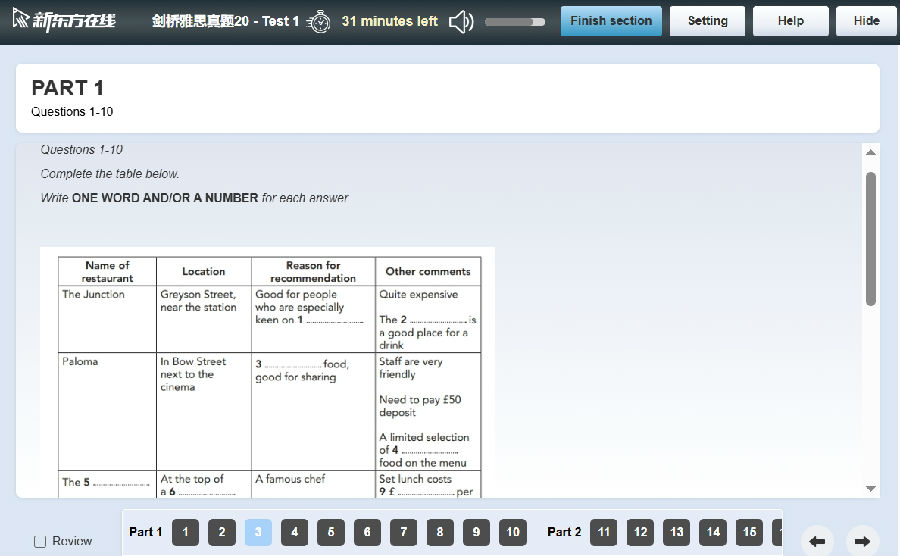The width and height of the screenshot is (900, 556).
Task: Click the Finish section button
Action: click(611, 21)
